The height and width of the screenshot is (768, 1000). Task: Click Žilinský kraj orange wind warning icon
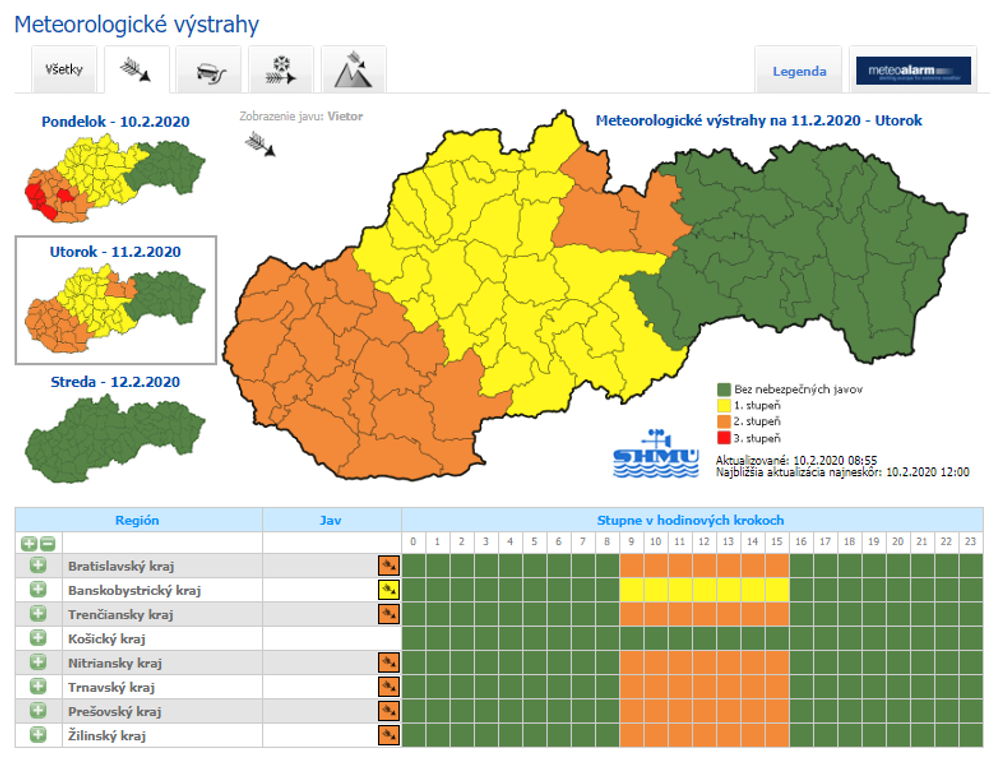[388, 736]
